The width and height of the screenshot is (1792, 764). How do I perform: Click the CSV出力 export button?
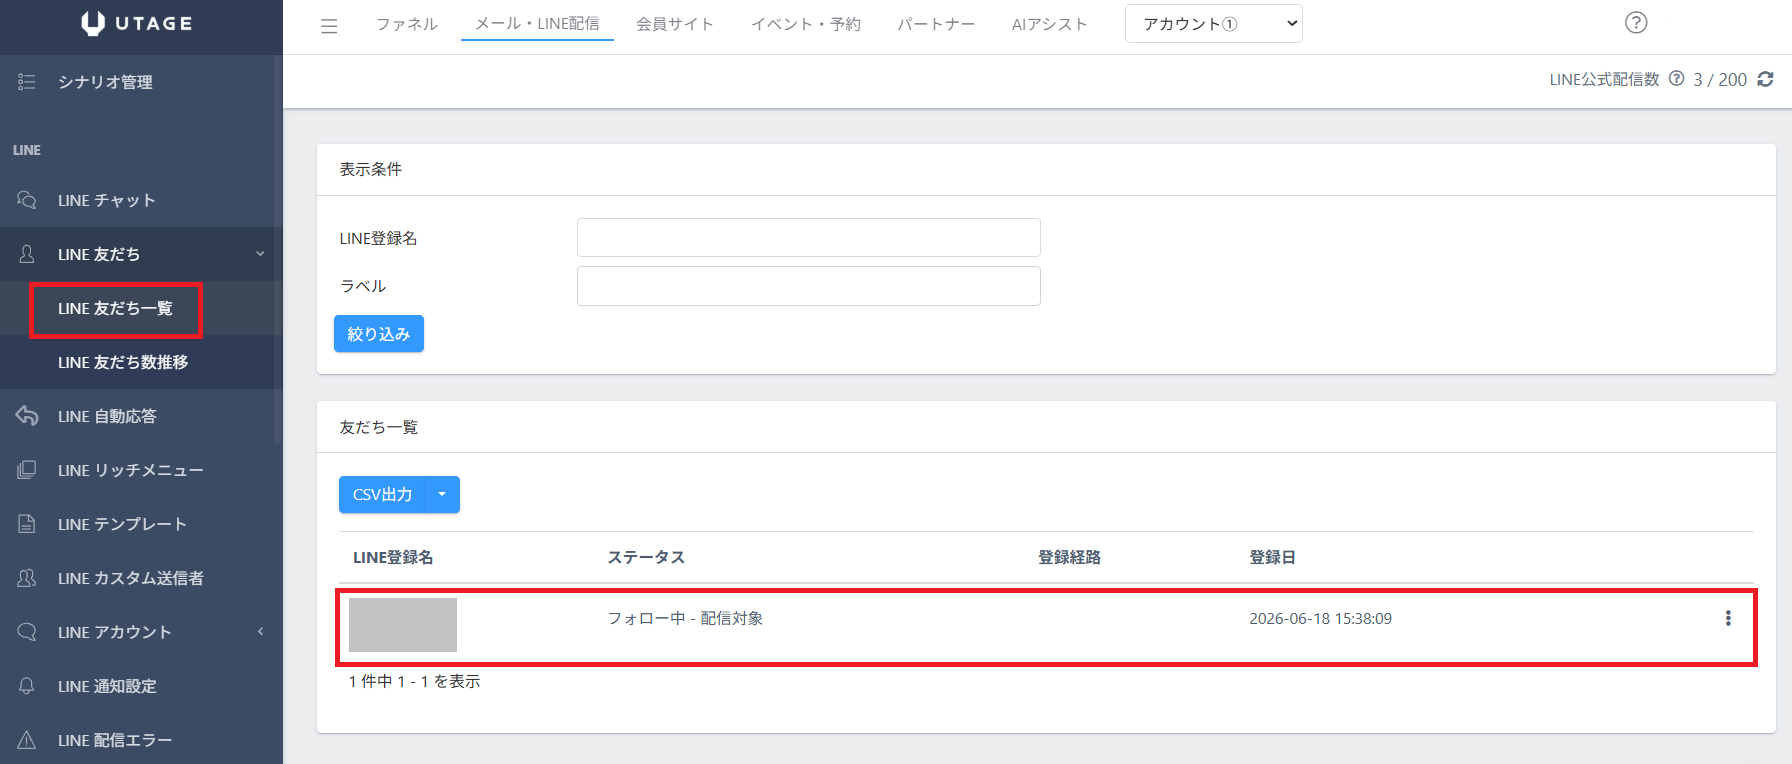[383, 494]
